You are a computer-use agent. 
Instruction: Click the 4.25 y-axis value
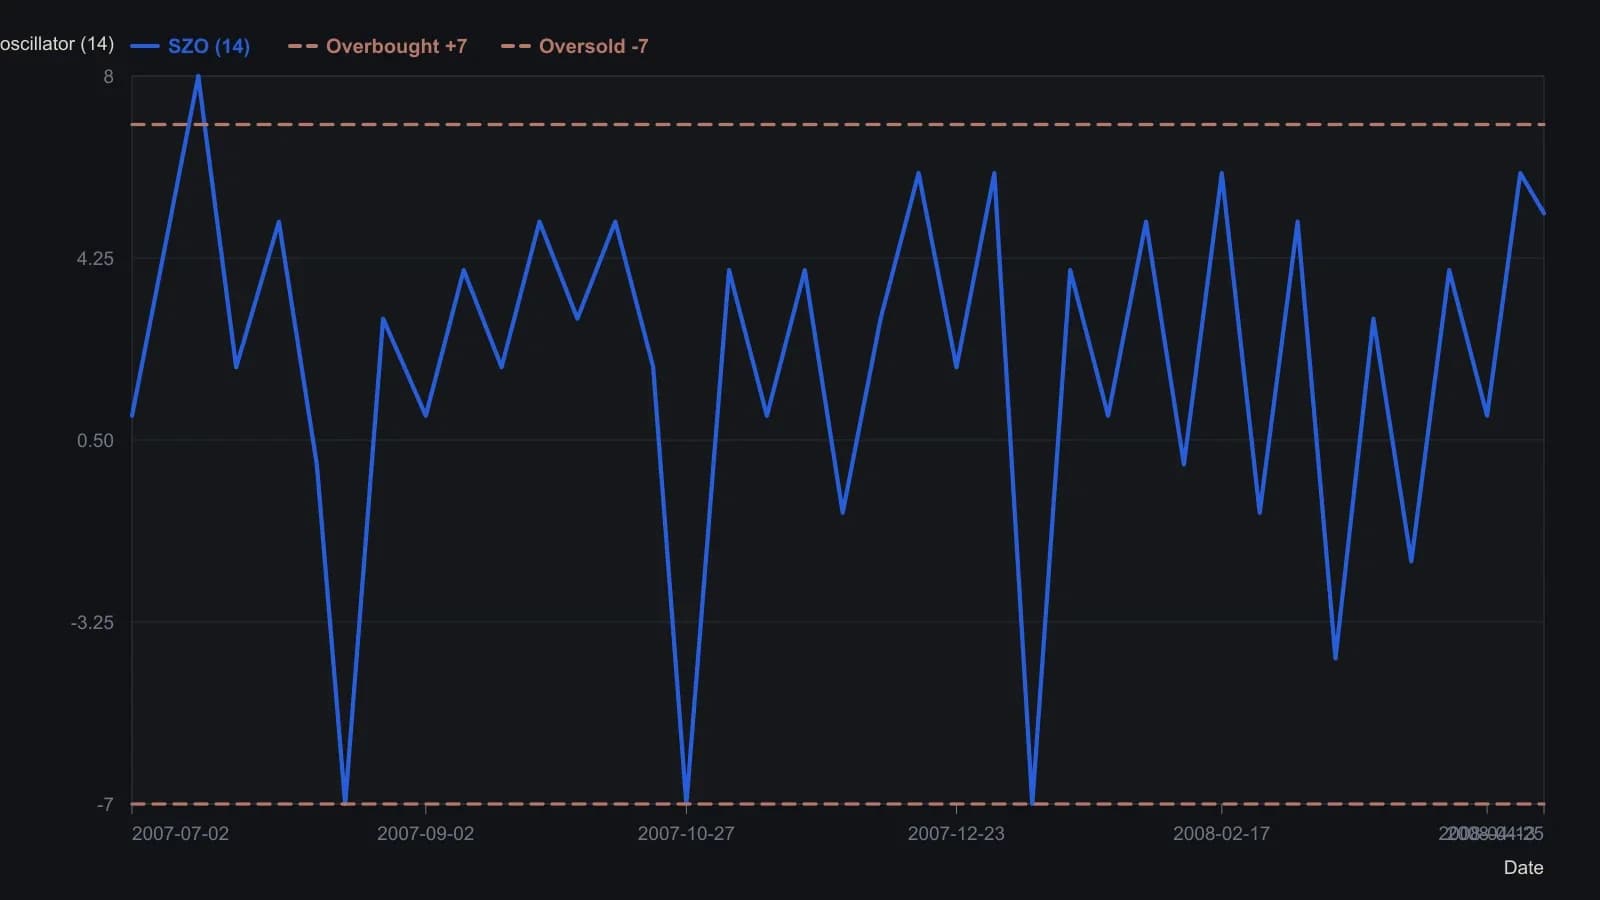point(95,259)
